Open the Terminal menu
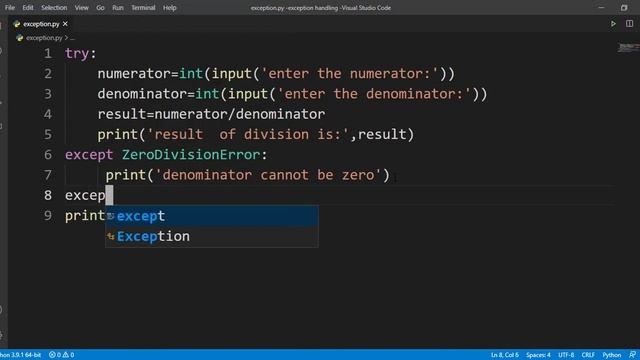 143,8
